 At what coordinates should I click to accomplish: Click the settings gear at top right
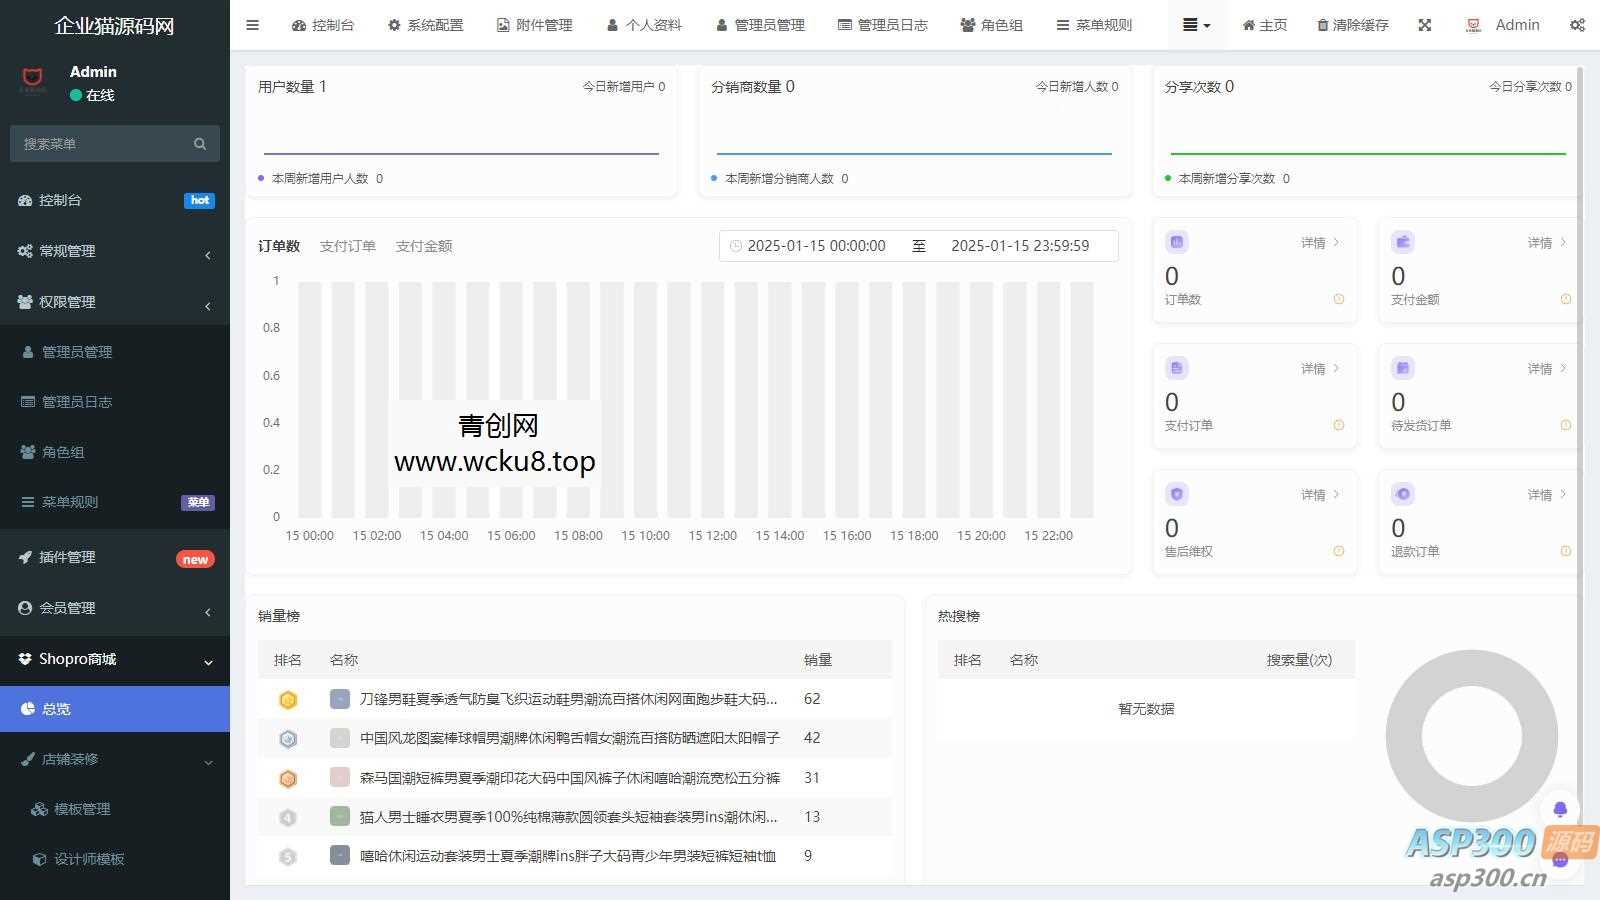point(1578,25)
